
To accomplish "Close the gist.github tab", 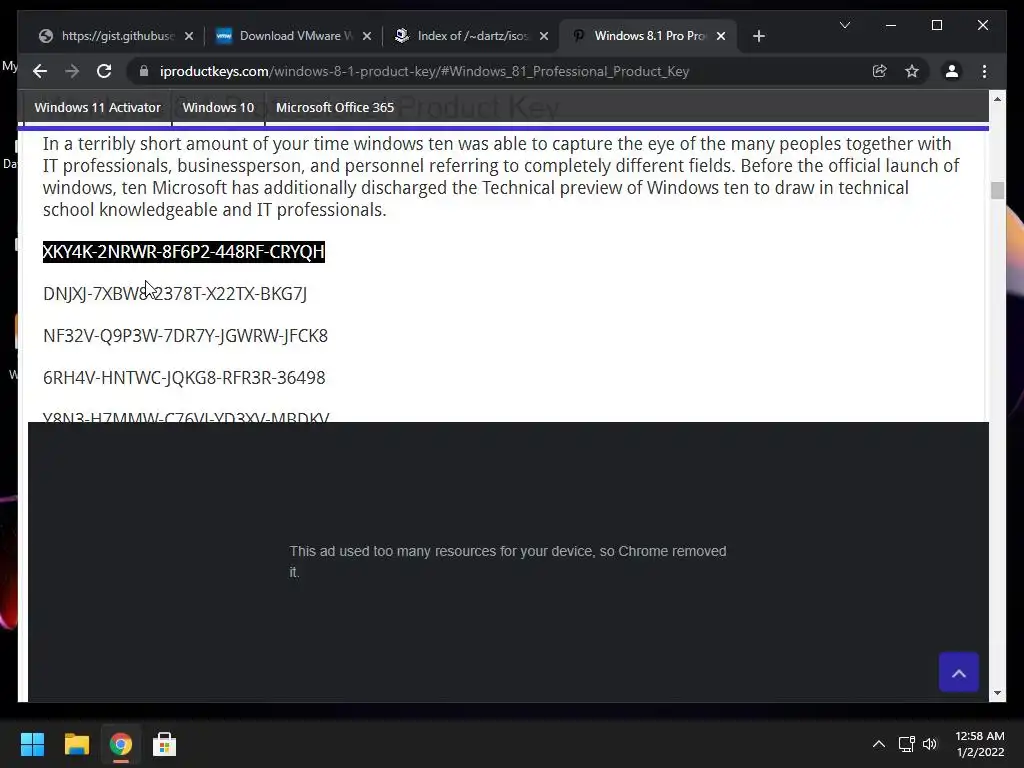I will coord(189,36).
